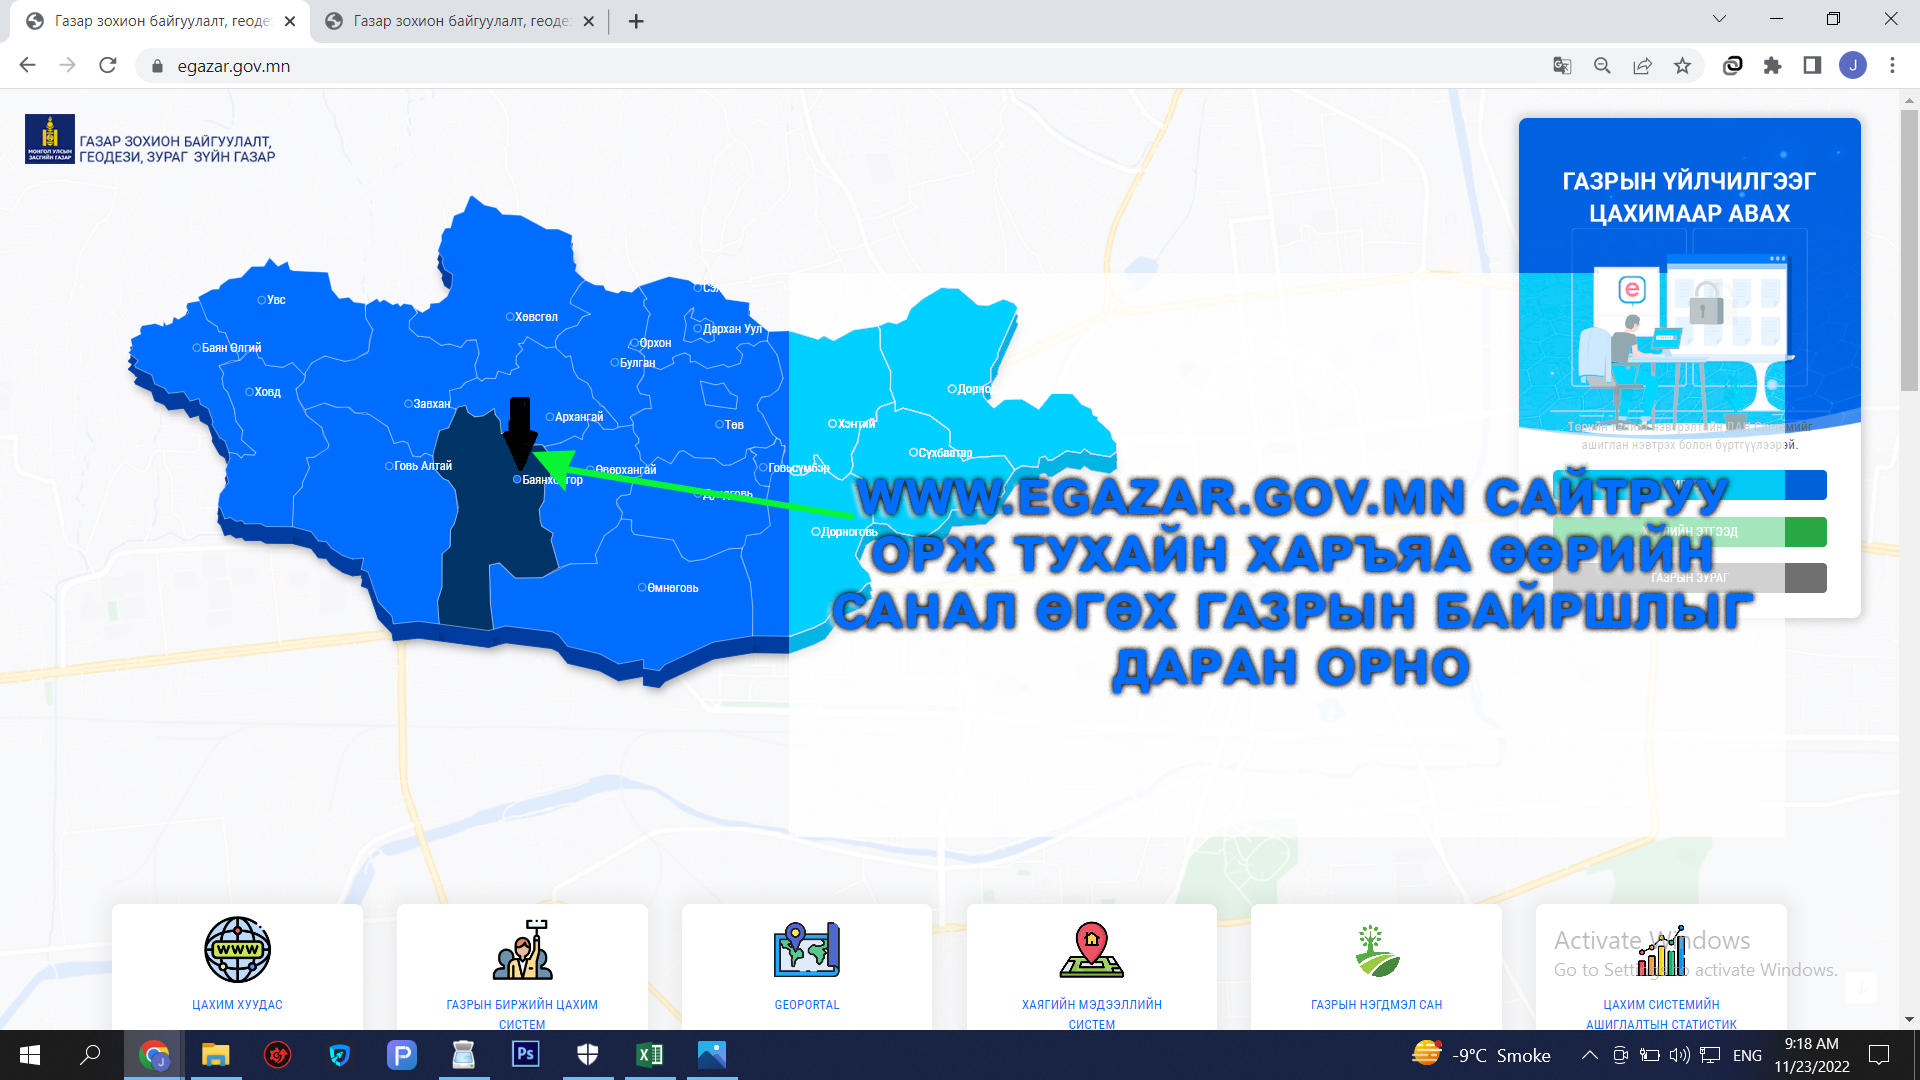This screenshot has width=1920, height=1080.
Task: Switch to the first Газар зохион tab
Action: click(160, 21)
